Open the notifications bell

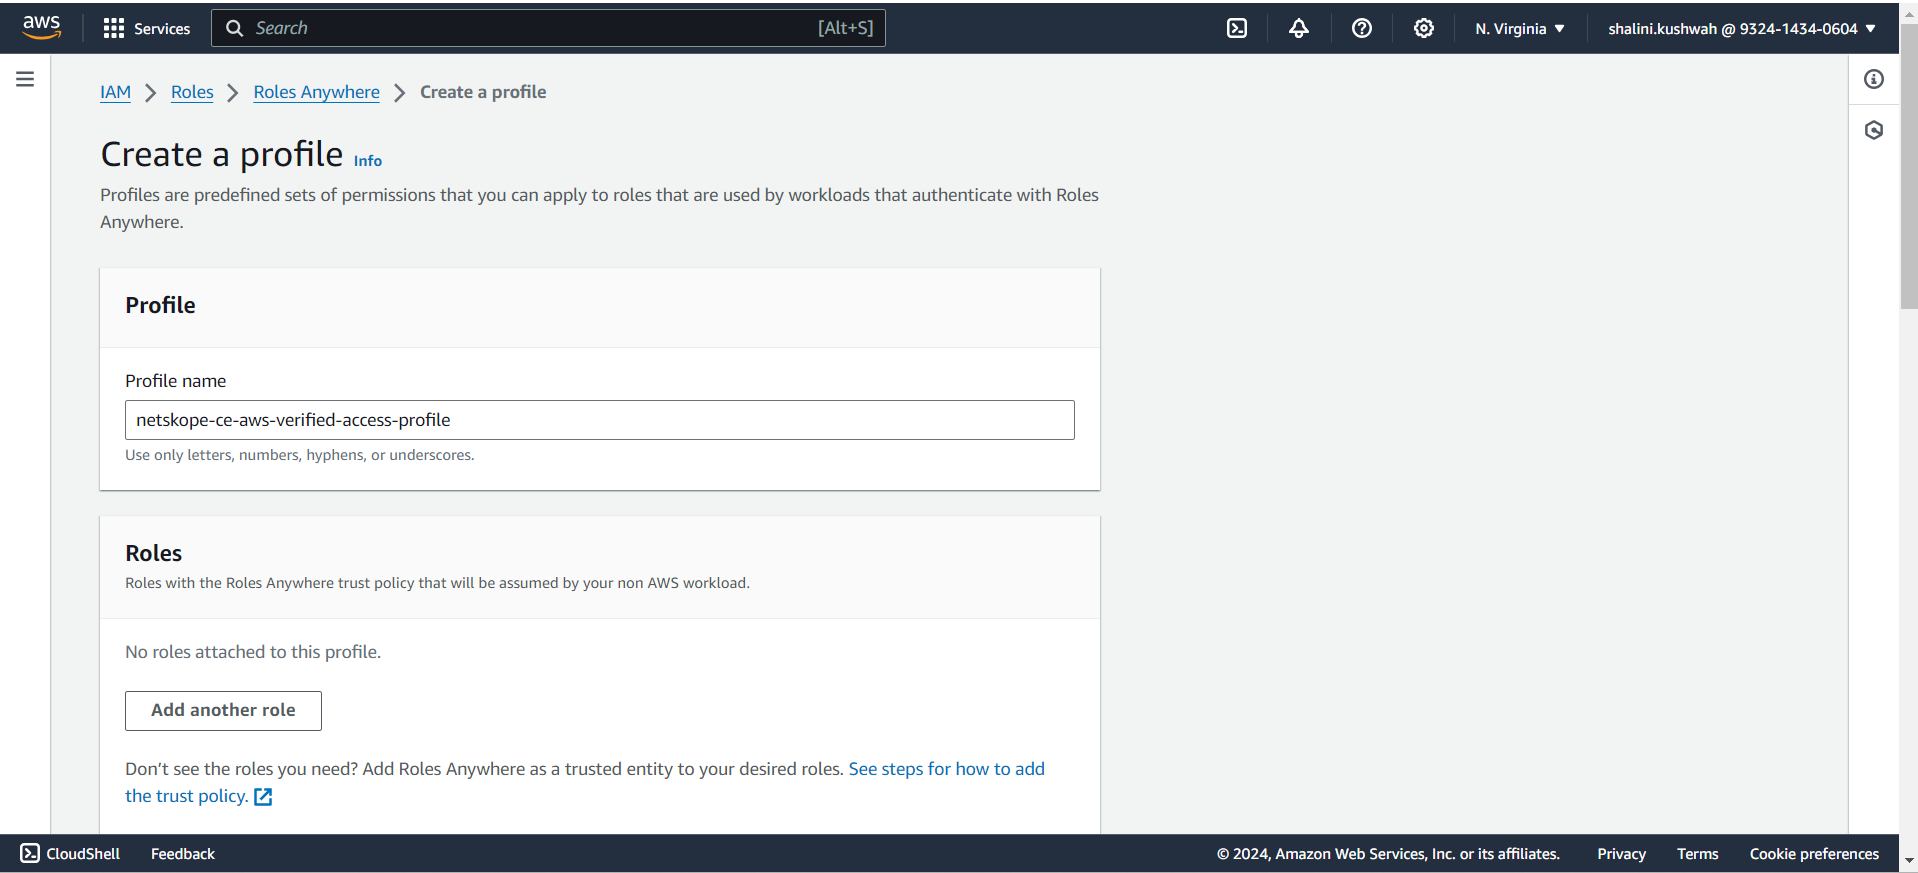pyautogui.click(x=1299, y=28)
